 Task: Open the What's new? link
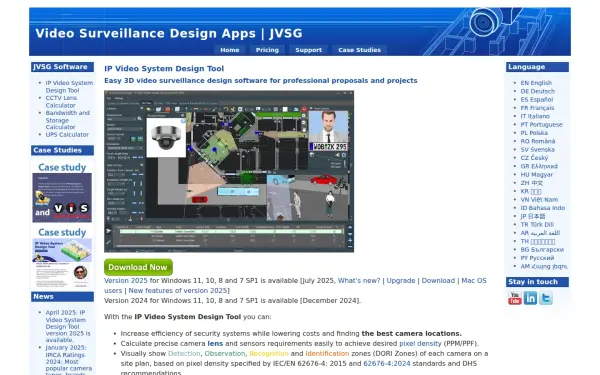359,280
